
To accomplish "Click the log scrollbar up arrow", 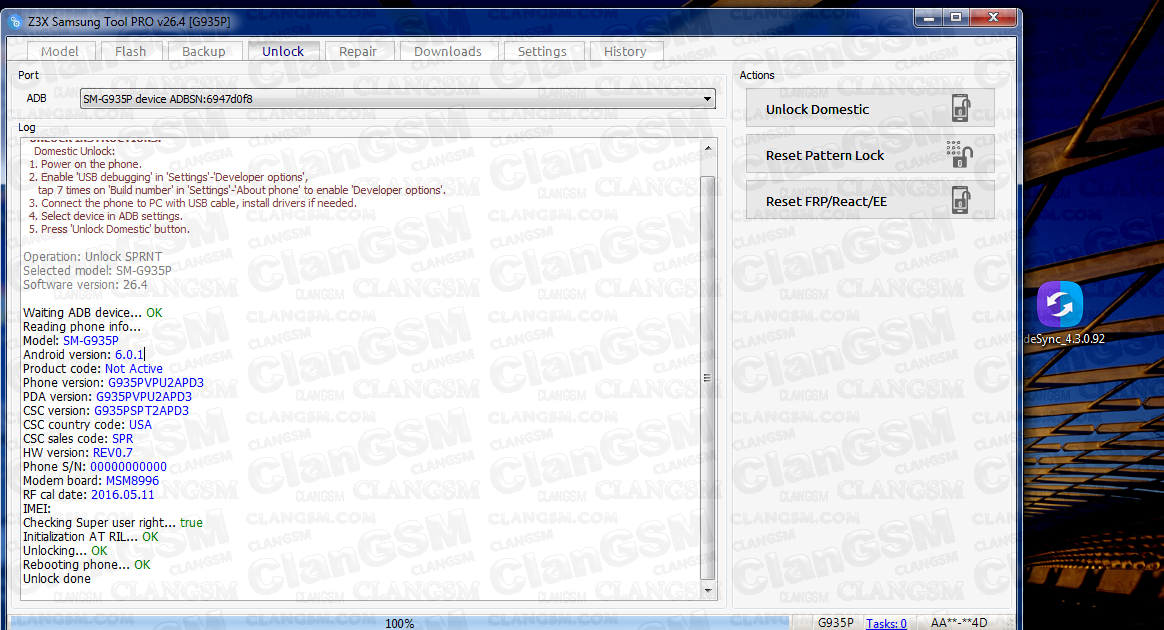I will pos(707,148).
